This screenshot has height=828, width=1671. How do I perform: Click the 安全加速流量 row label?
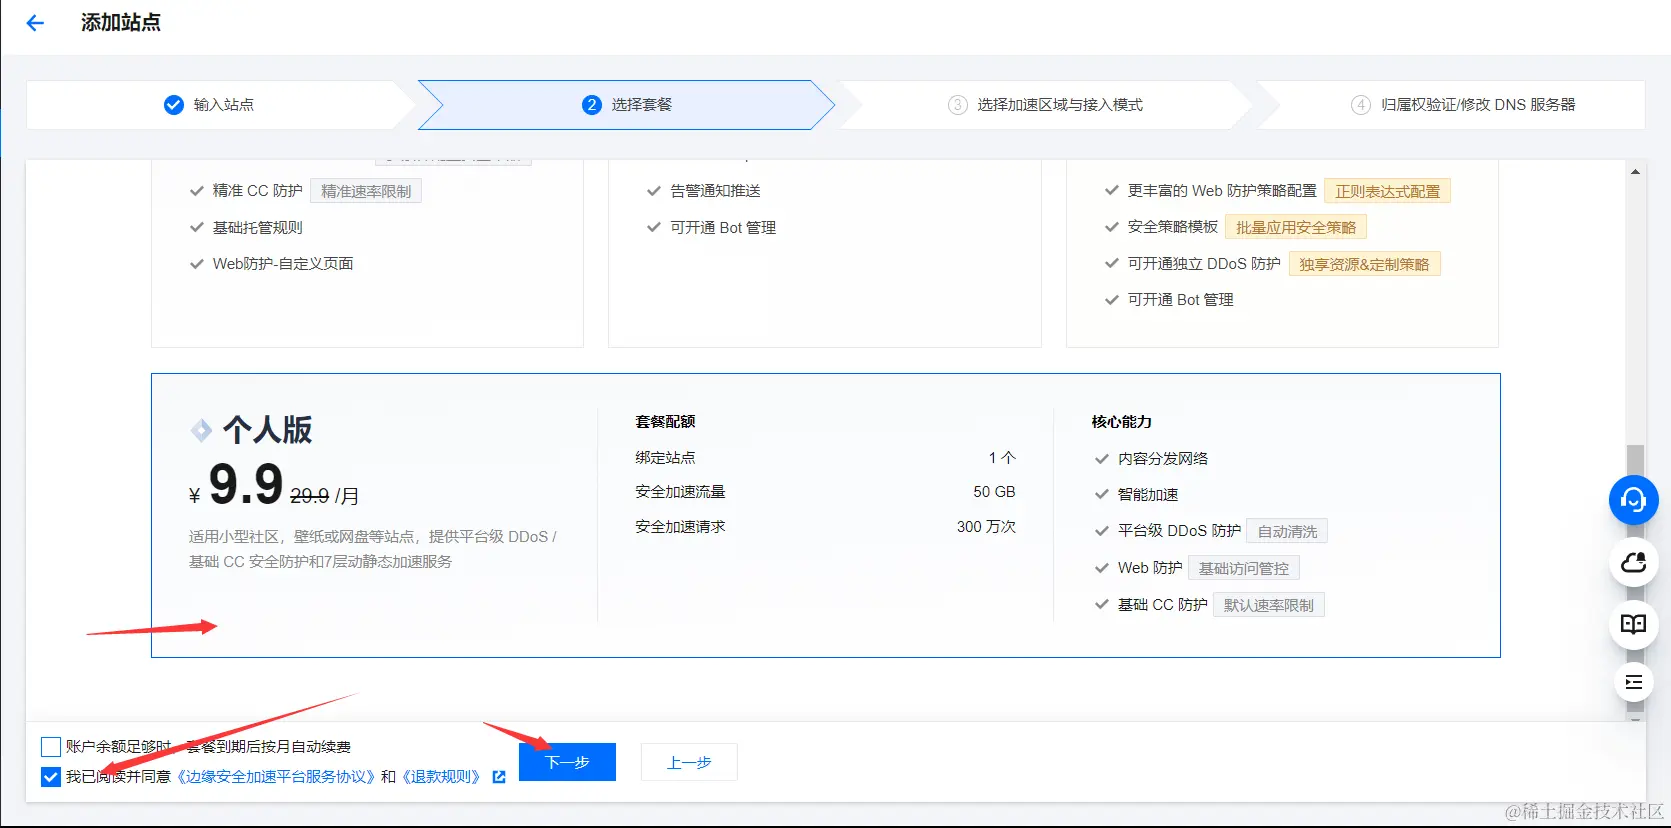tap(680, 492)
